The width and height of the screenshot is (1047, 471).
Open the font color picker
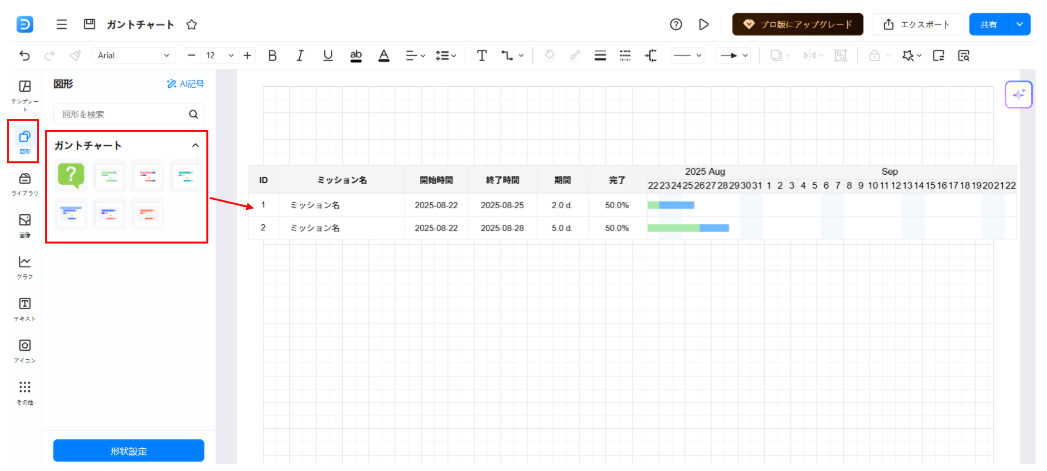[384, 56]
